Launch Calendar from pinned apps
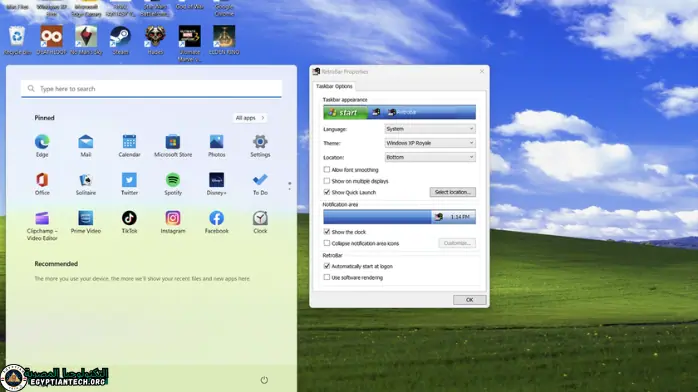This screenshot has width=698, height=392. [129, 146]
